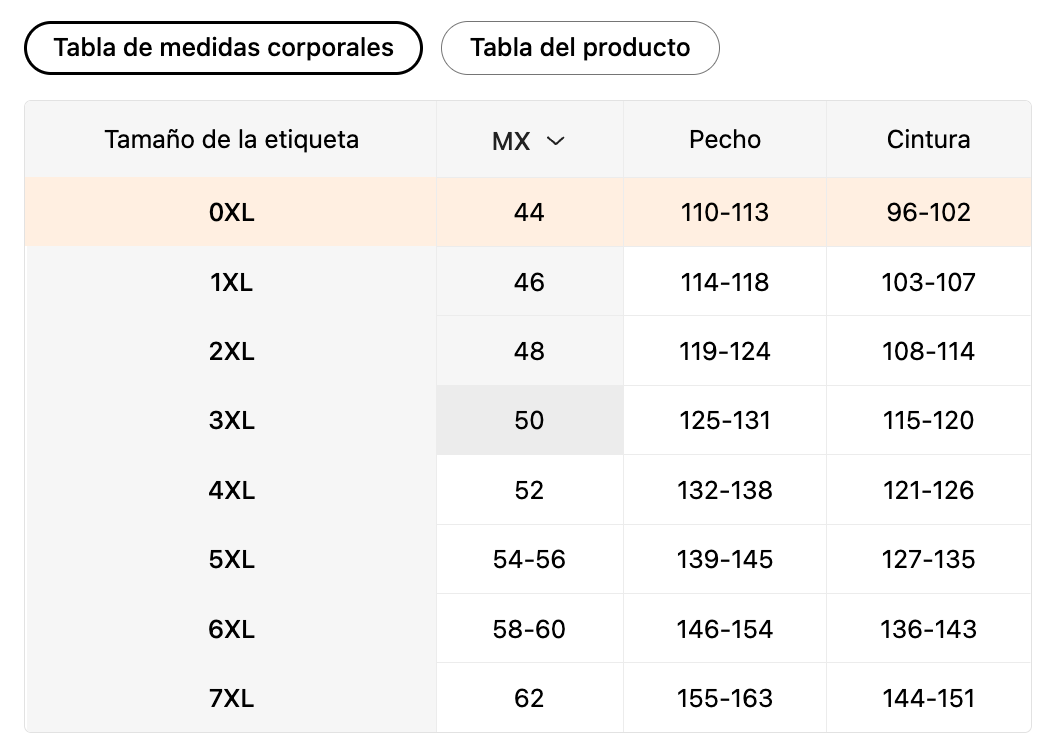Select the 3XL size label

click(231, 421)
